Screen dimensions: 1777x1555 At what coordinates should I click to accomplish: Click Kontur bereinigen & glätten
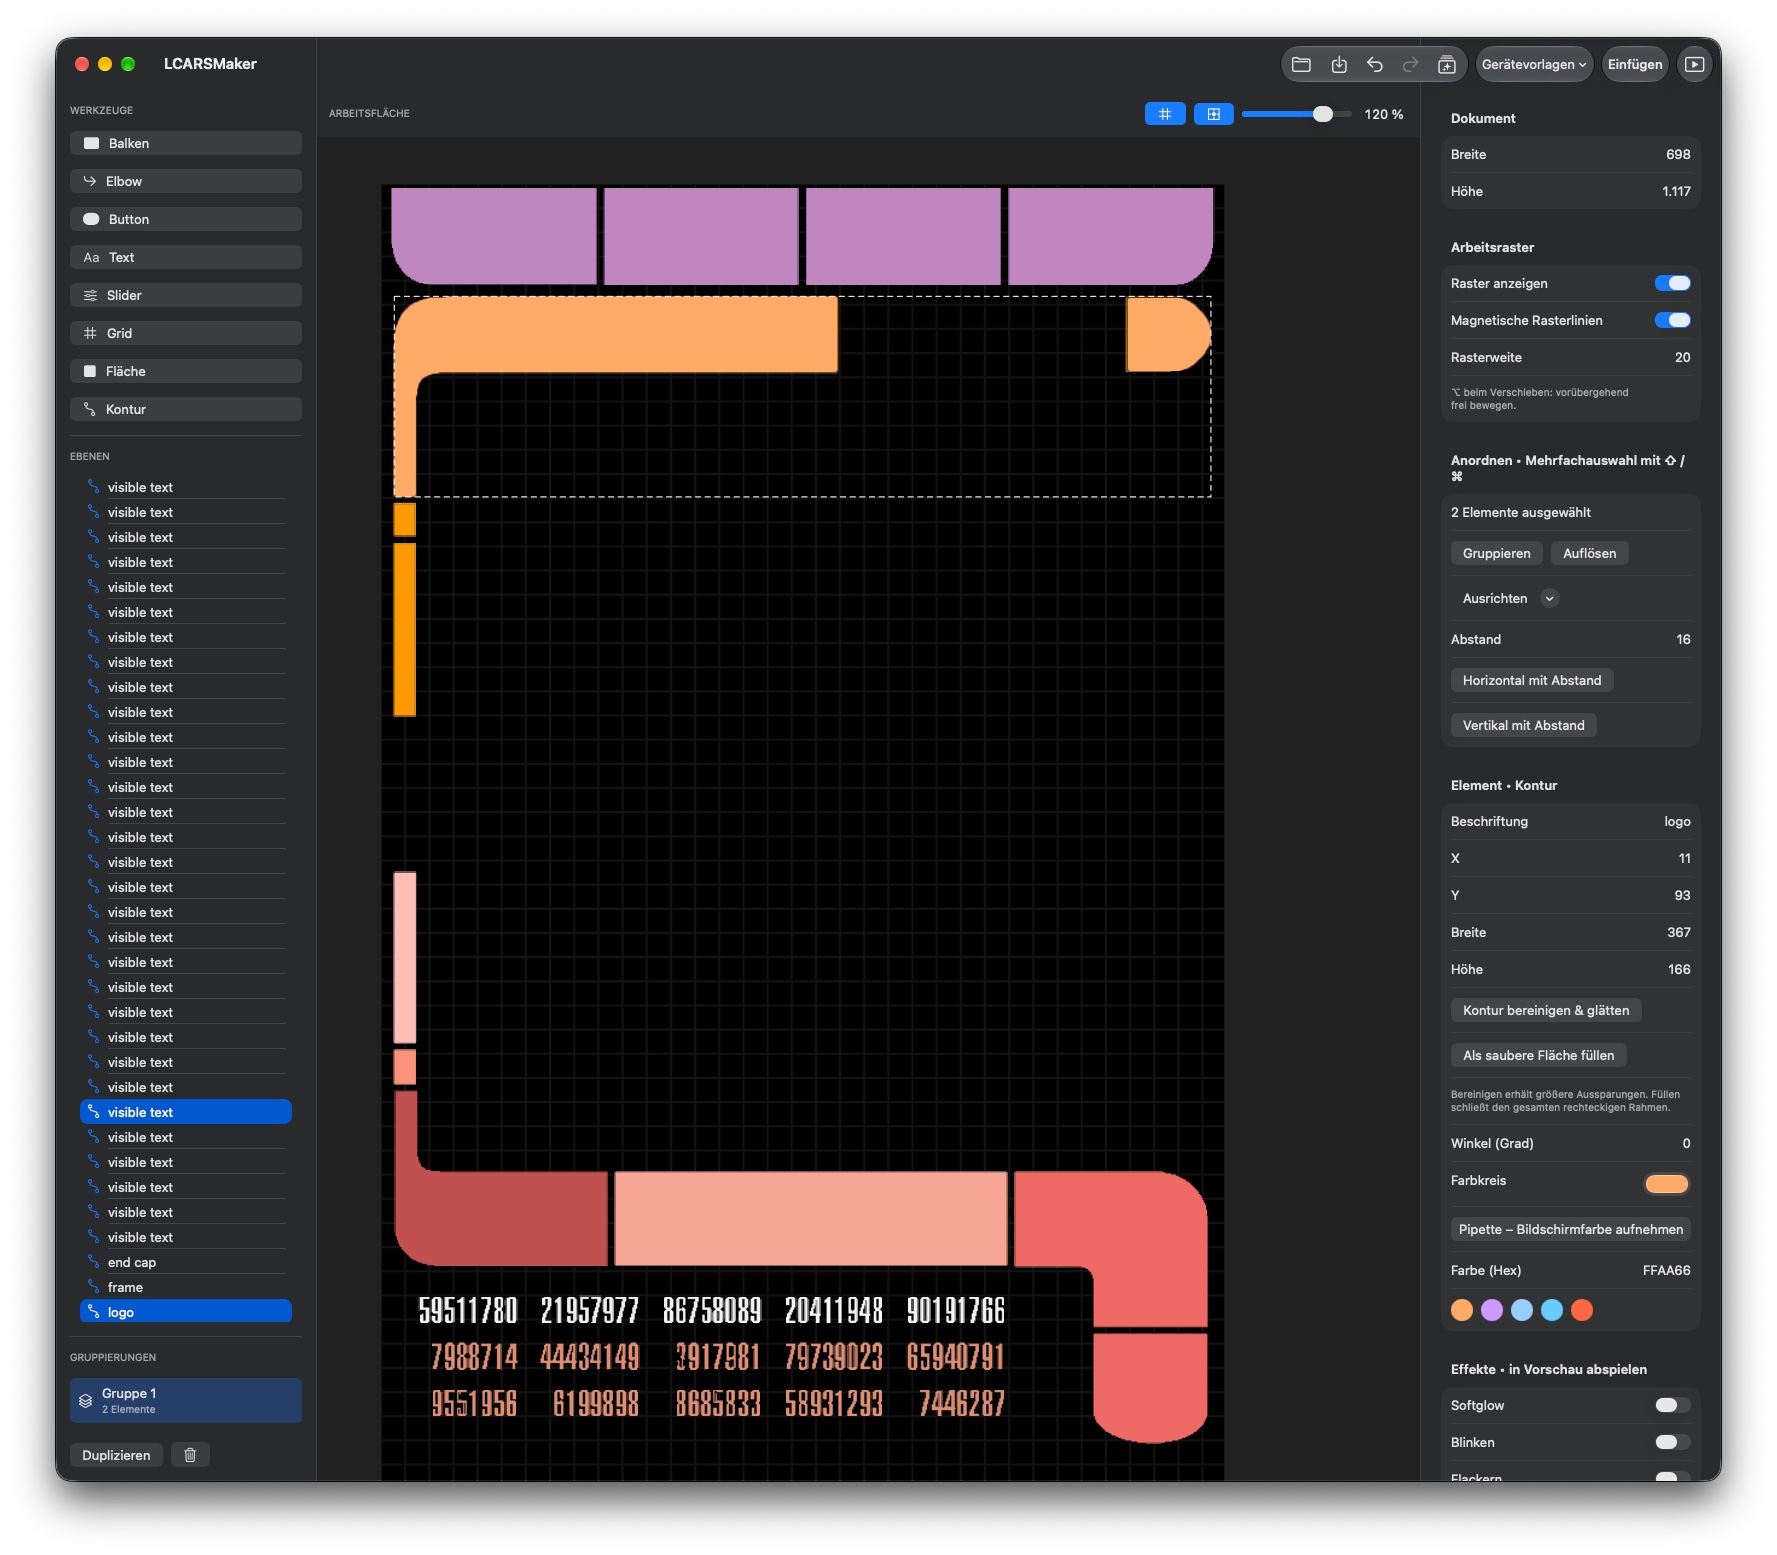pyautogui.click(x=1545, y=1010)
